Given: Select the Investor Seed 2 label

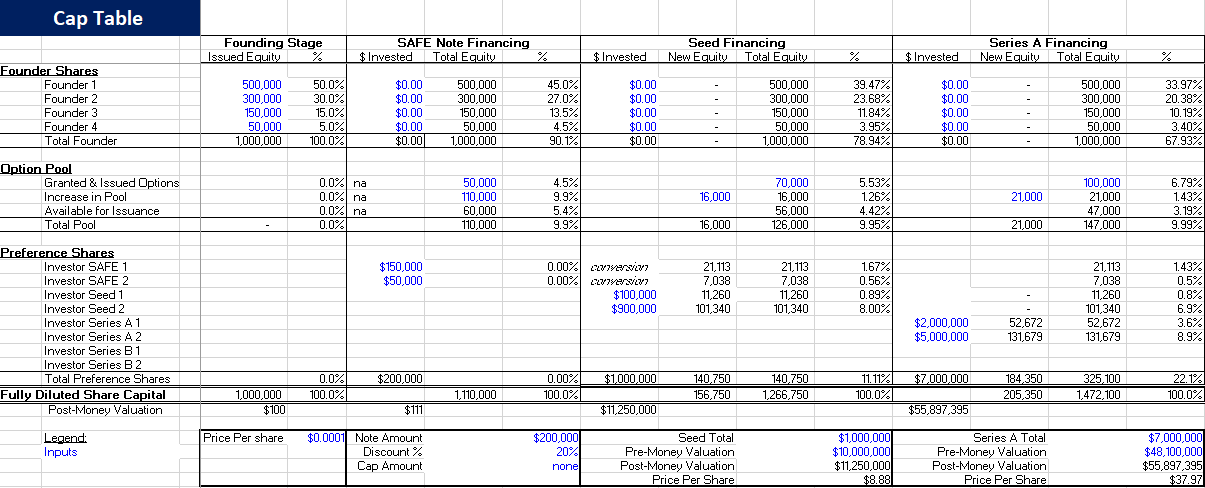Looking at the screenshot, I should point(84,309).
